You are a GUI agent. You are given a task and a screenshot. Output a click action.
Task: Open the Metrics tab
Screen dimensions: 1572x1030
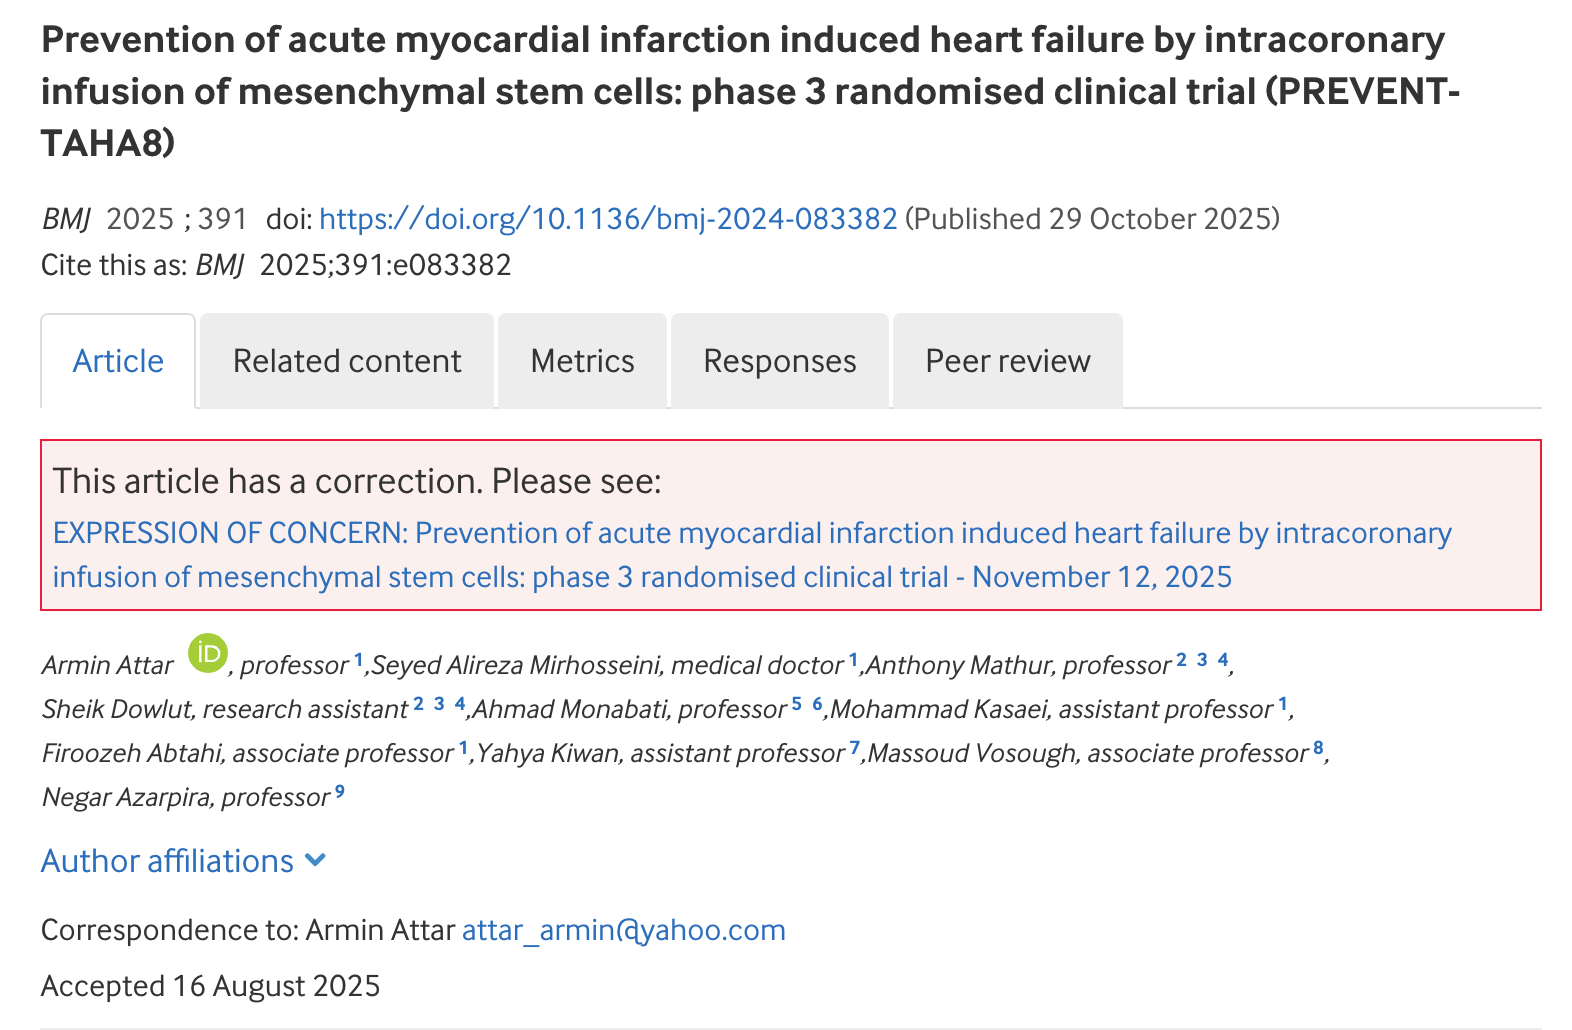582,361
